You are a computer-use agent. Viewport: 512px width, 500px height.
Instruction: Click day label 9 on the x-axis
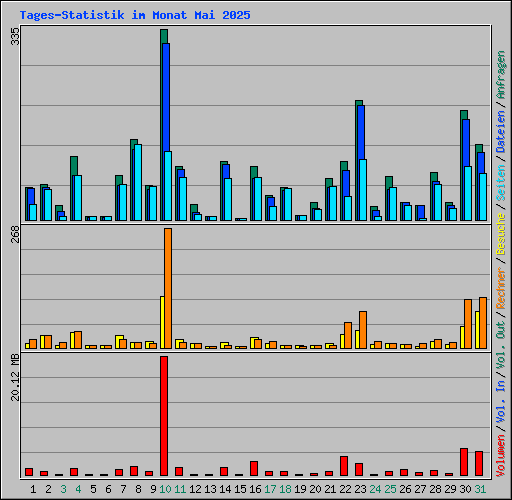153,489
